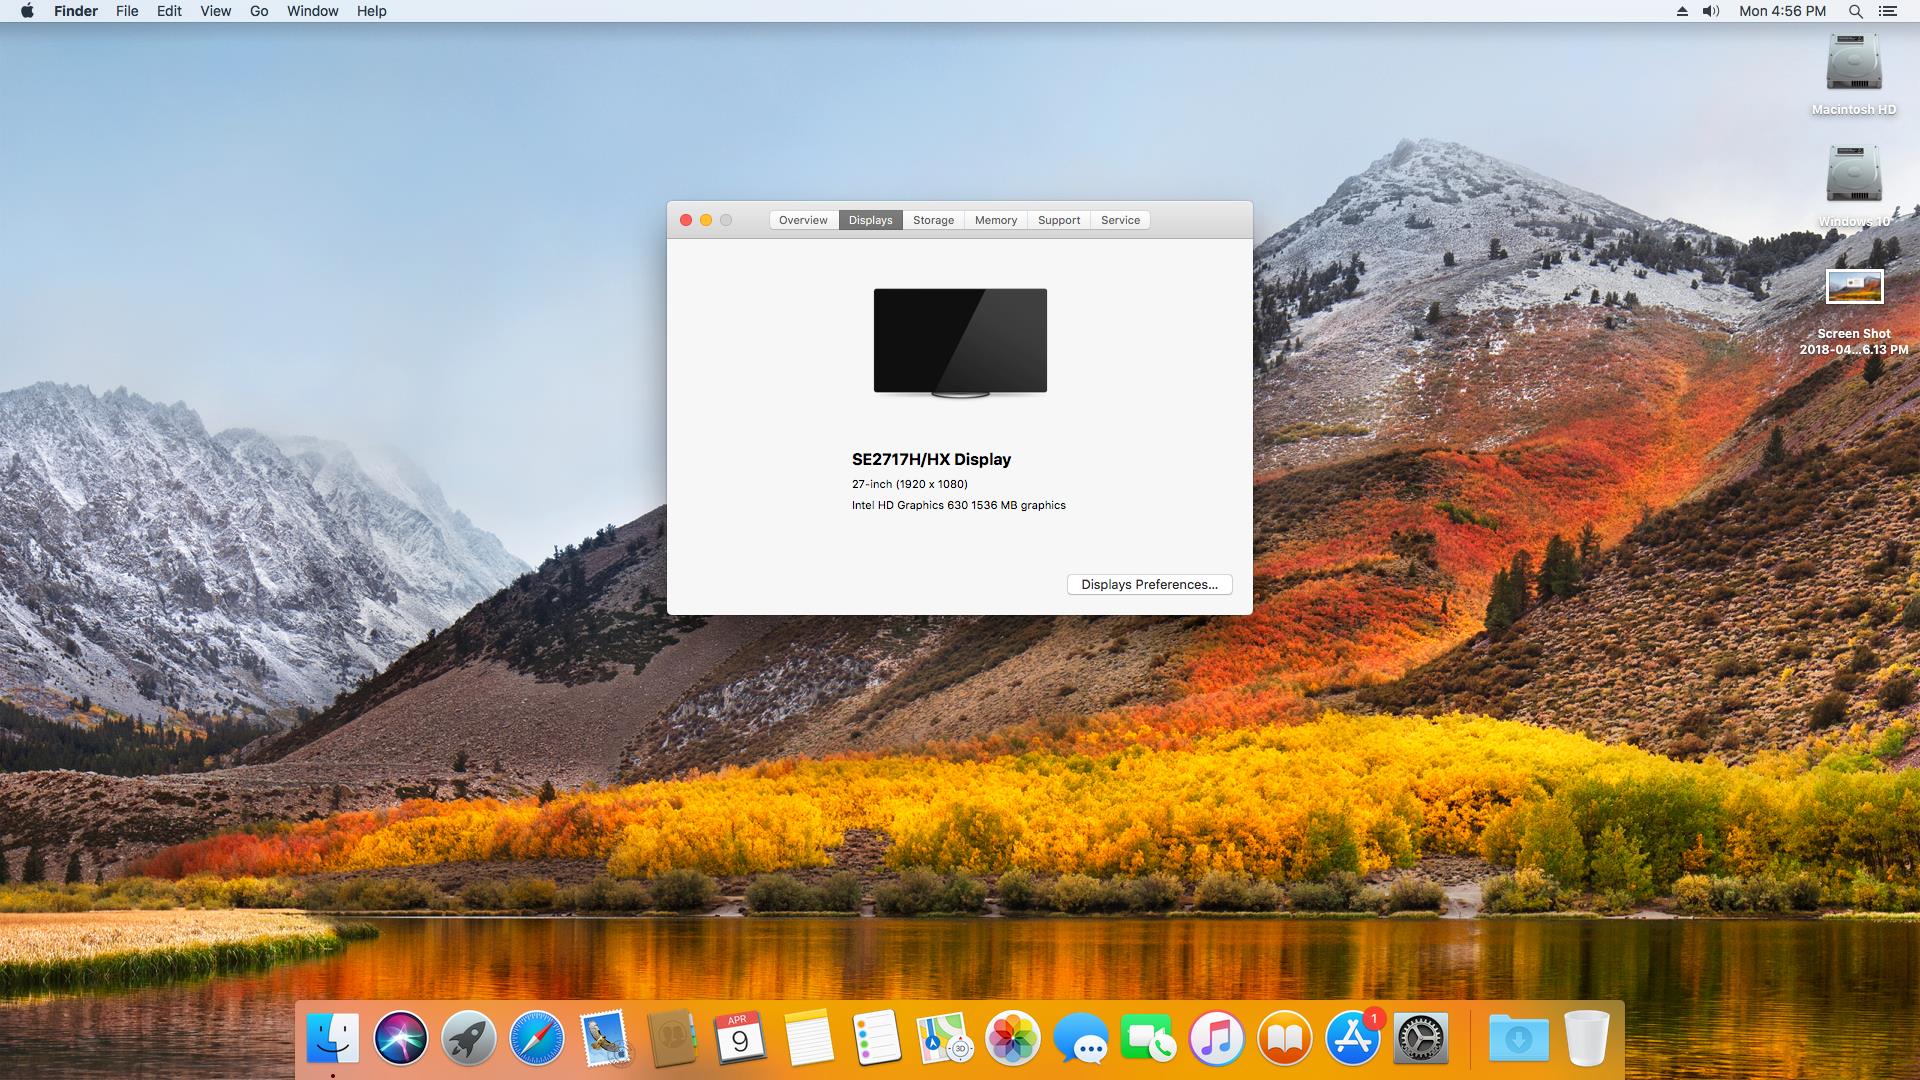Open the Apple menu
The height and width of the screenshot is (1080, 1920).
(27, 11)
